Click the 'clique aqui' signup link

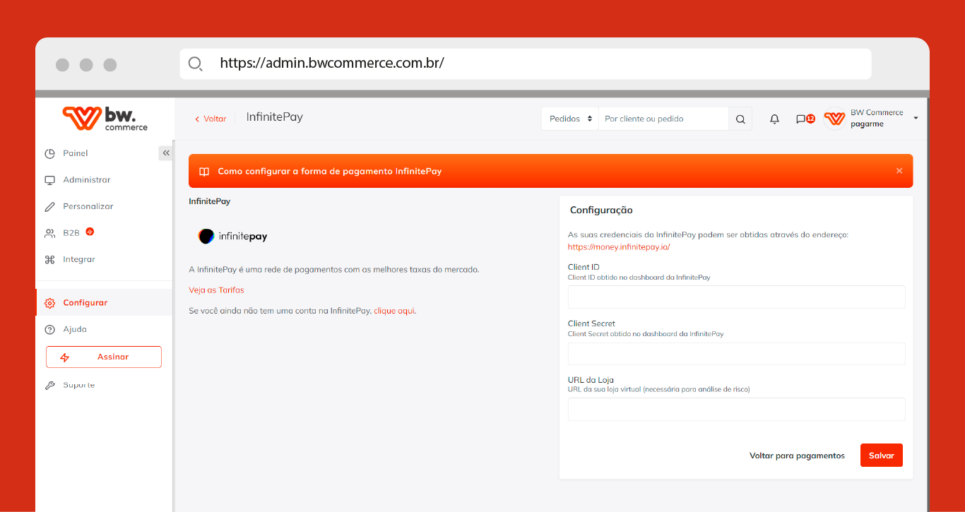(x=394, y=311)
